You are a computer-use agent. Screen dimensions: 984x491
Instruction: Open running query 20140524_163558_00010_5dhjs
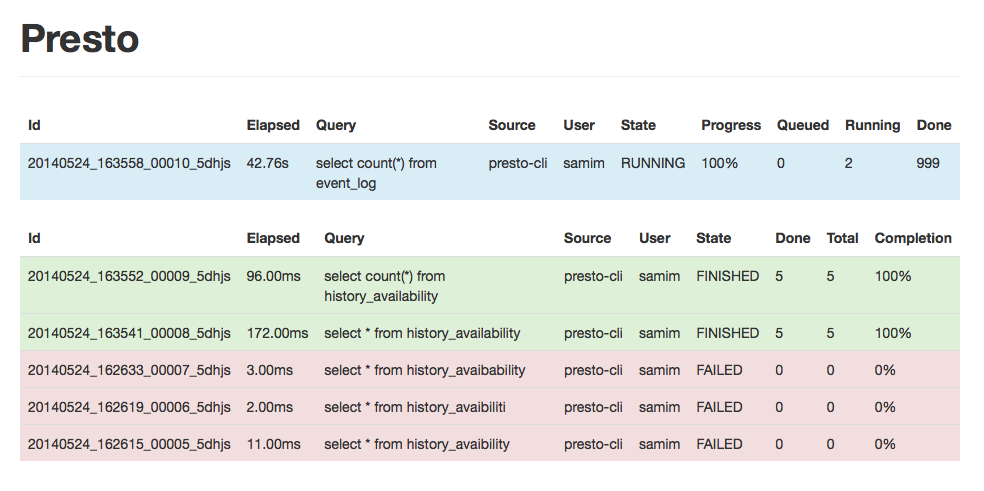129,163
